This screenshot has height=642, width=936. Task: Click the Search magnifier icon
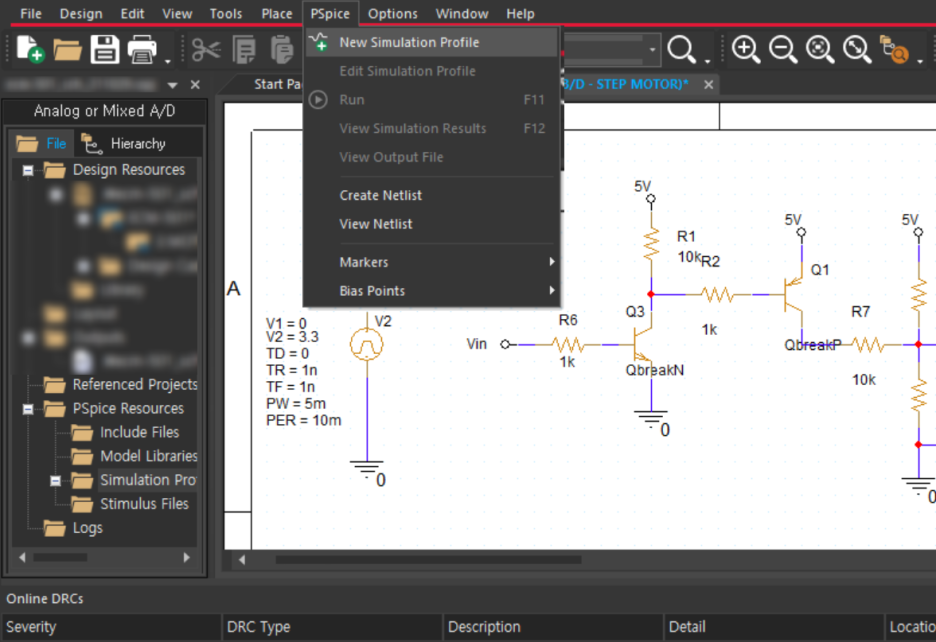tap(681, 50)
